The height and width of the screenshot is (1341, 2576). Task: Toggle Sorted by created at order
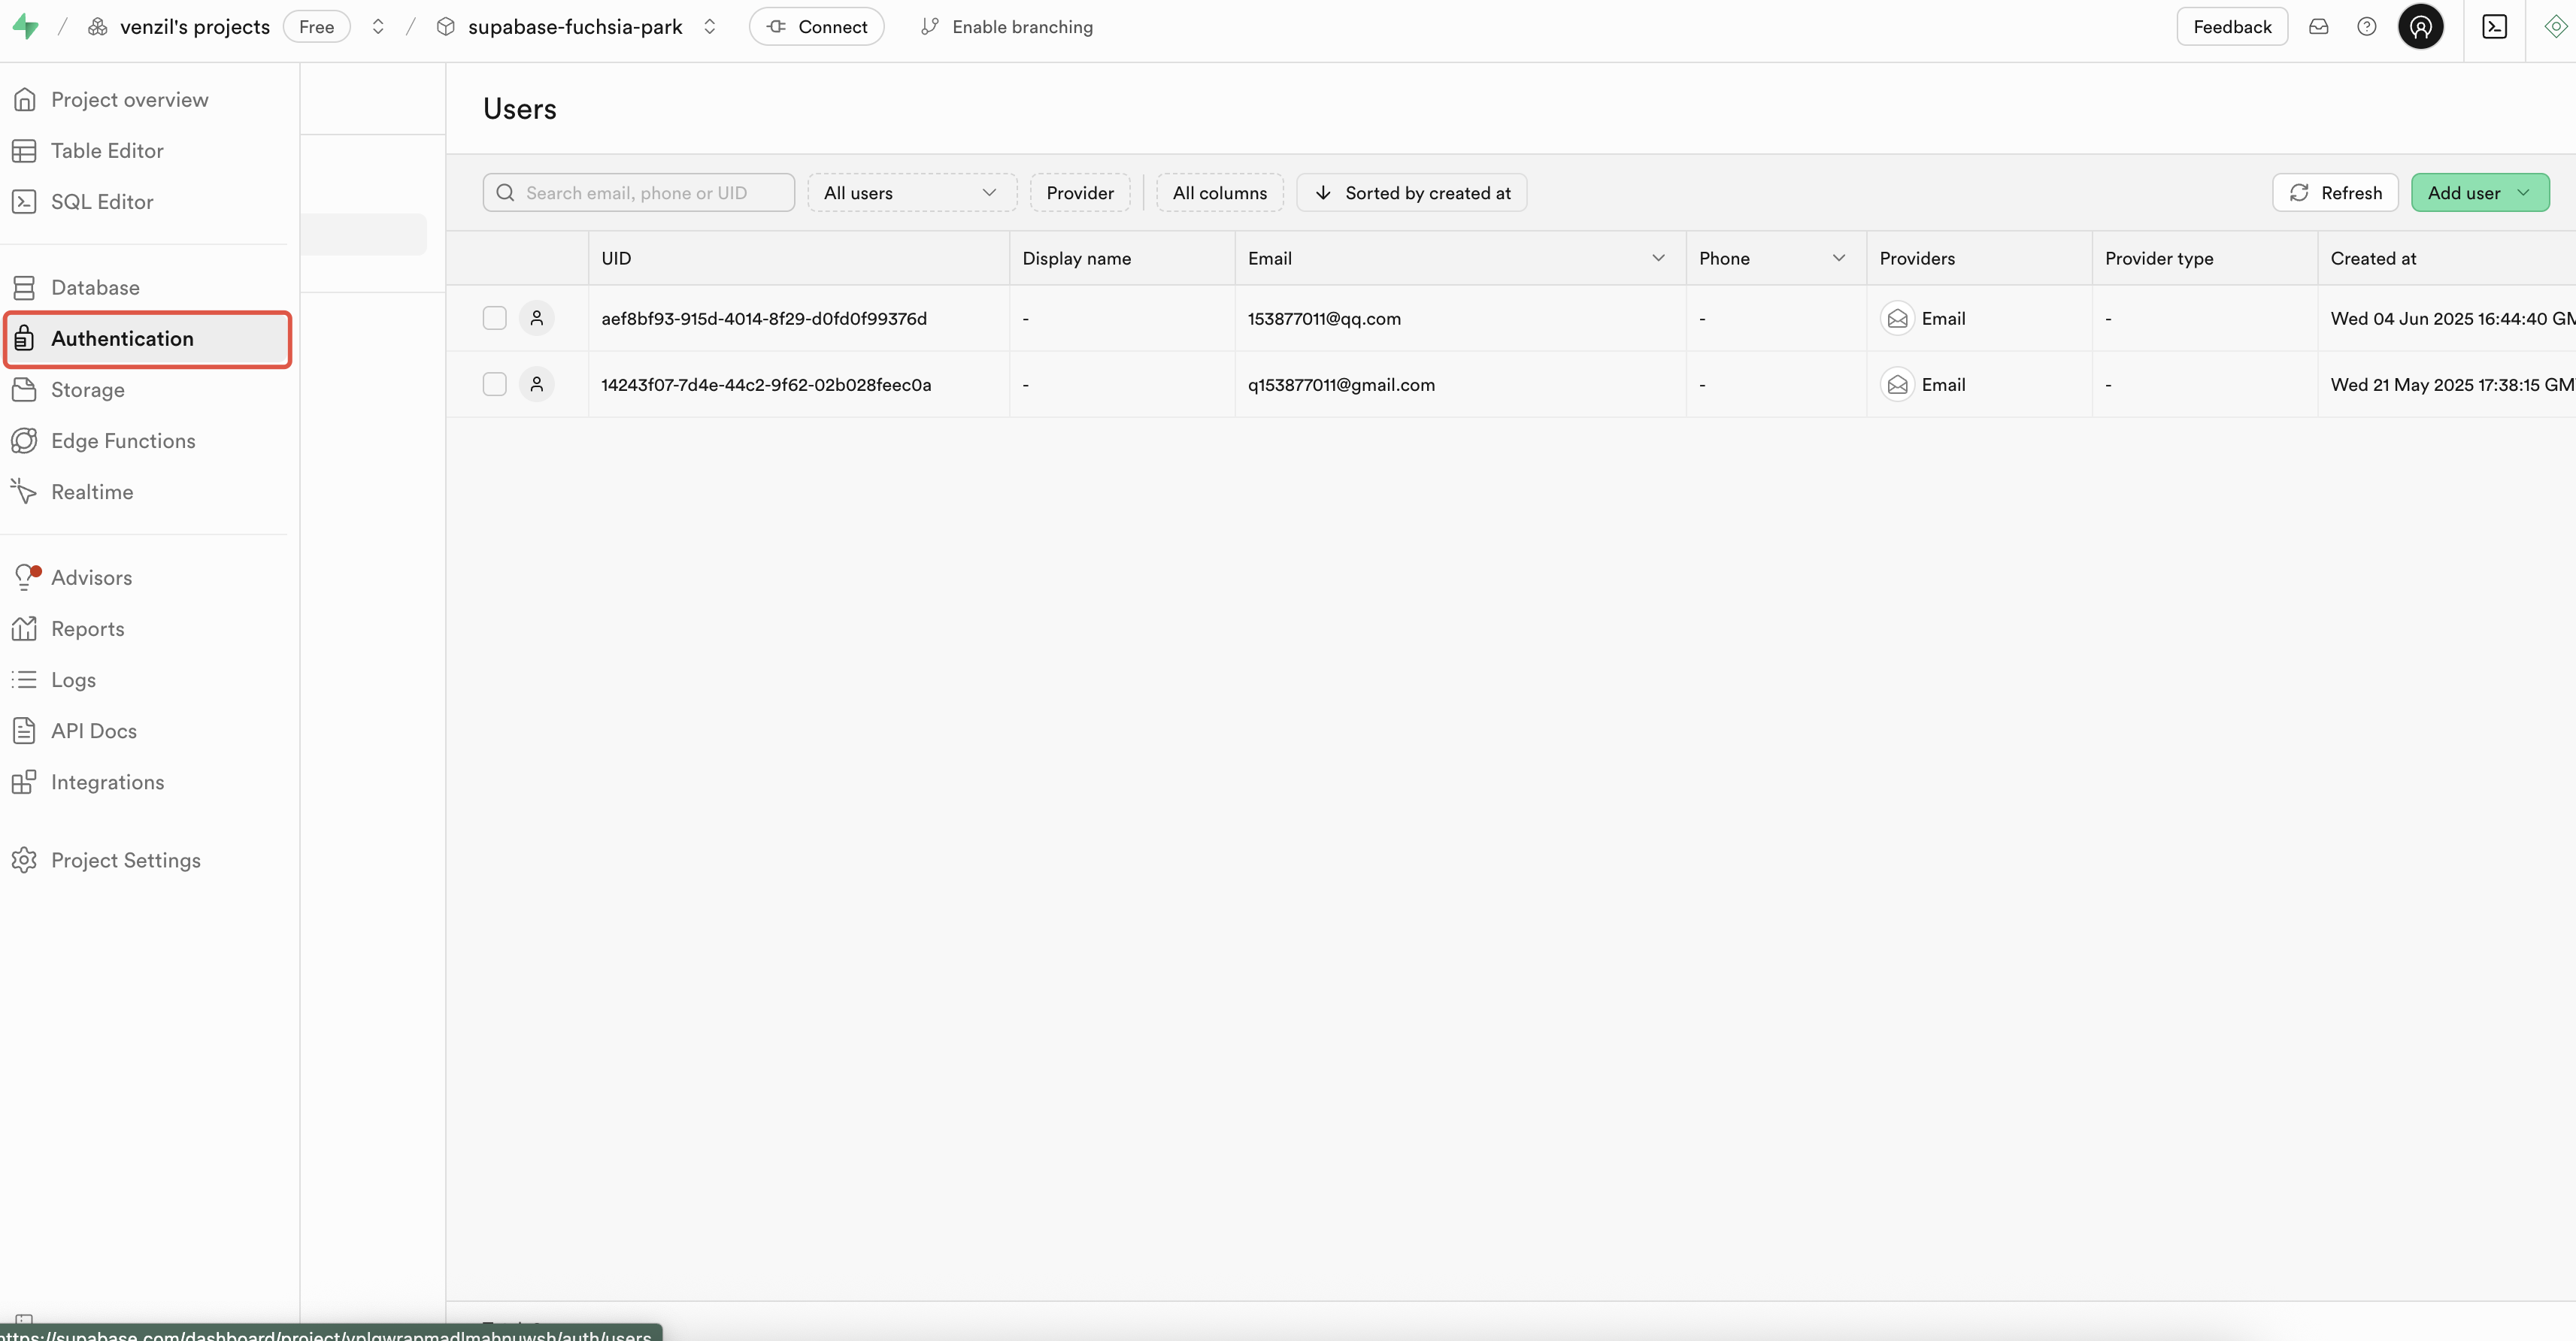[1411, 193]
